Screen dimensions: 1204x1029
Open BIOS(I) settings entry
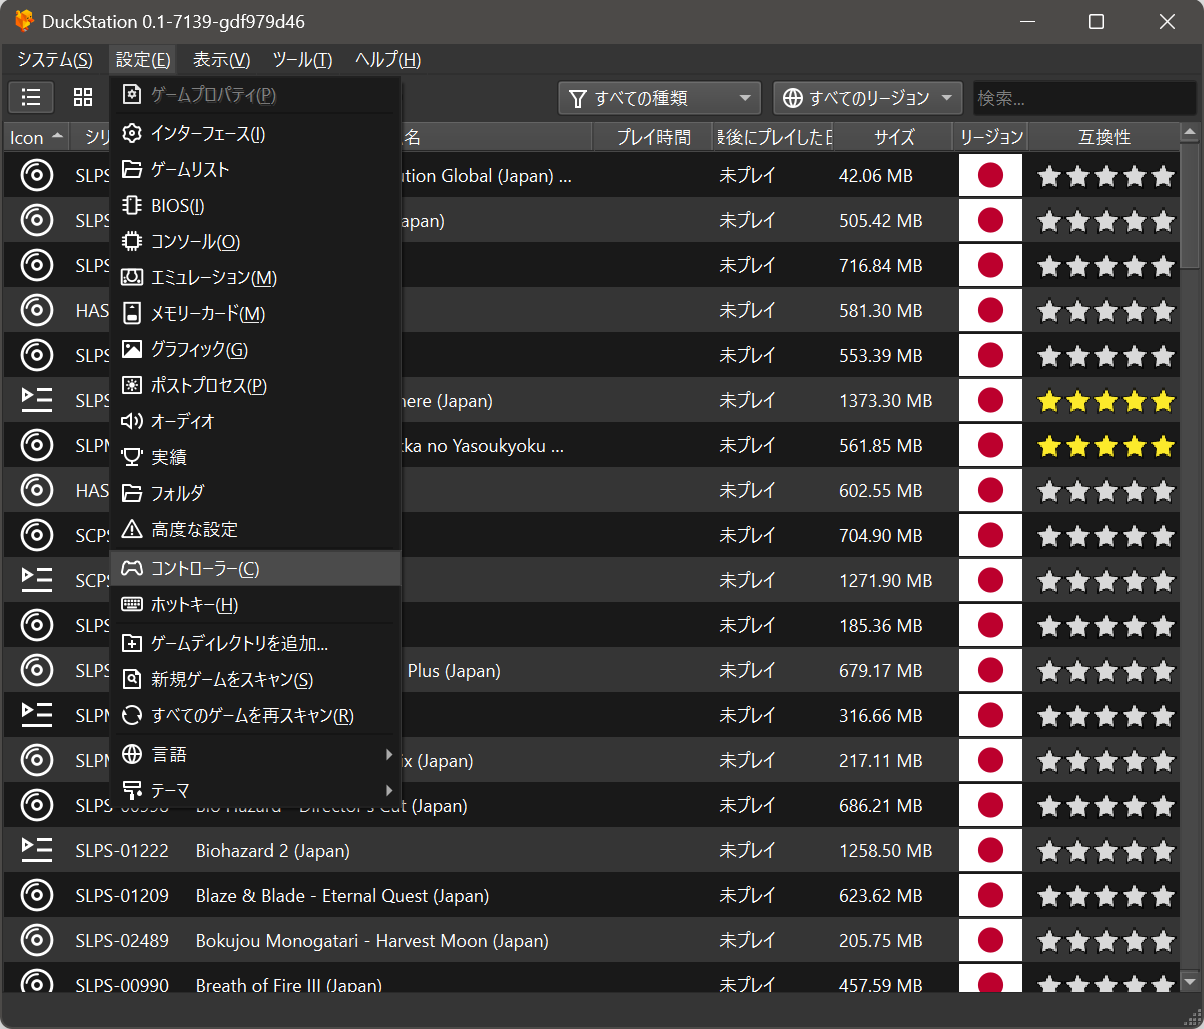pyautogui.click(x=255, y=205)
